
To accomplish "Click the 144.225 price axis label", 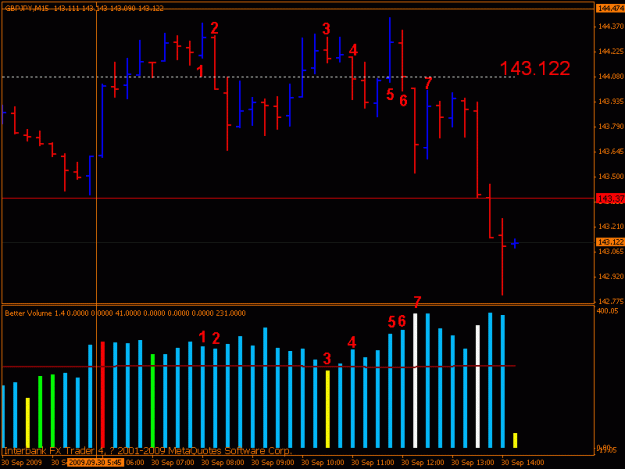I will pyautogui.click(x=611, y=51).
